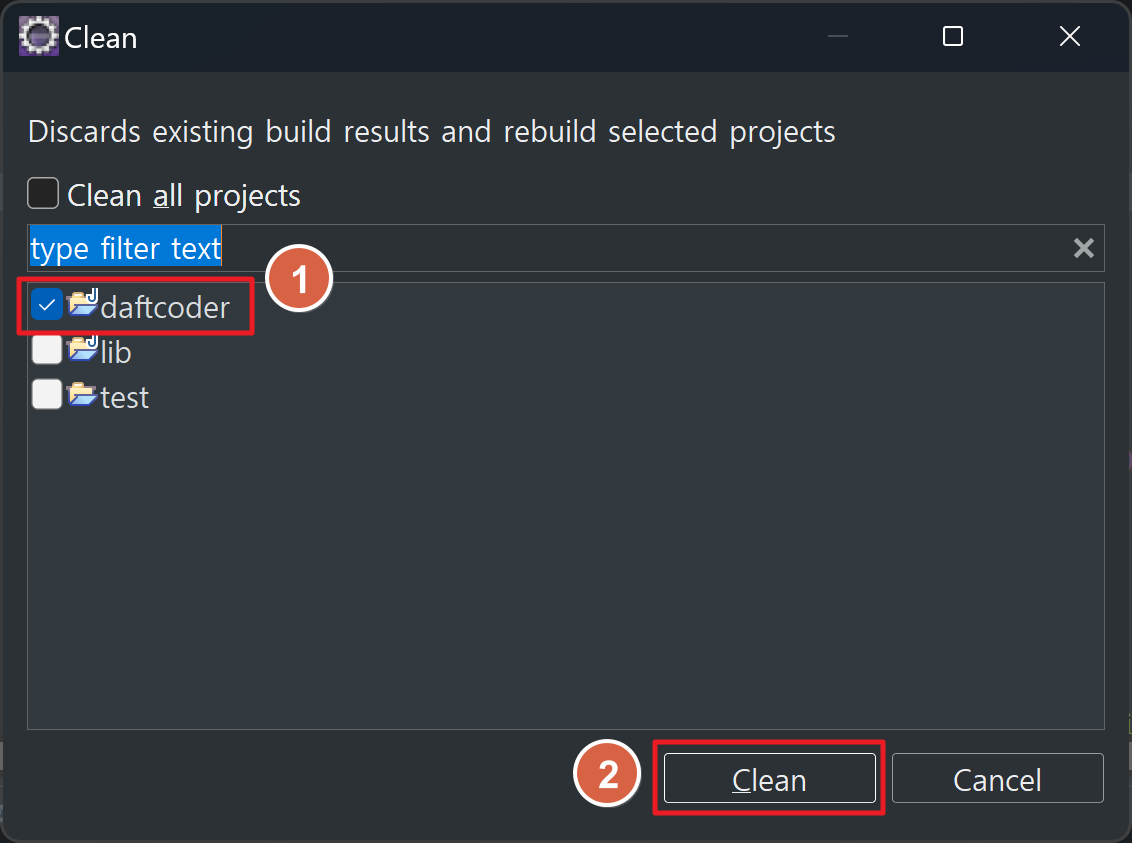The height and width of the screenshot is (843, 1132).
Task: Select the lib project entry
Action: 114,351
